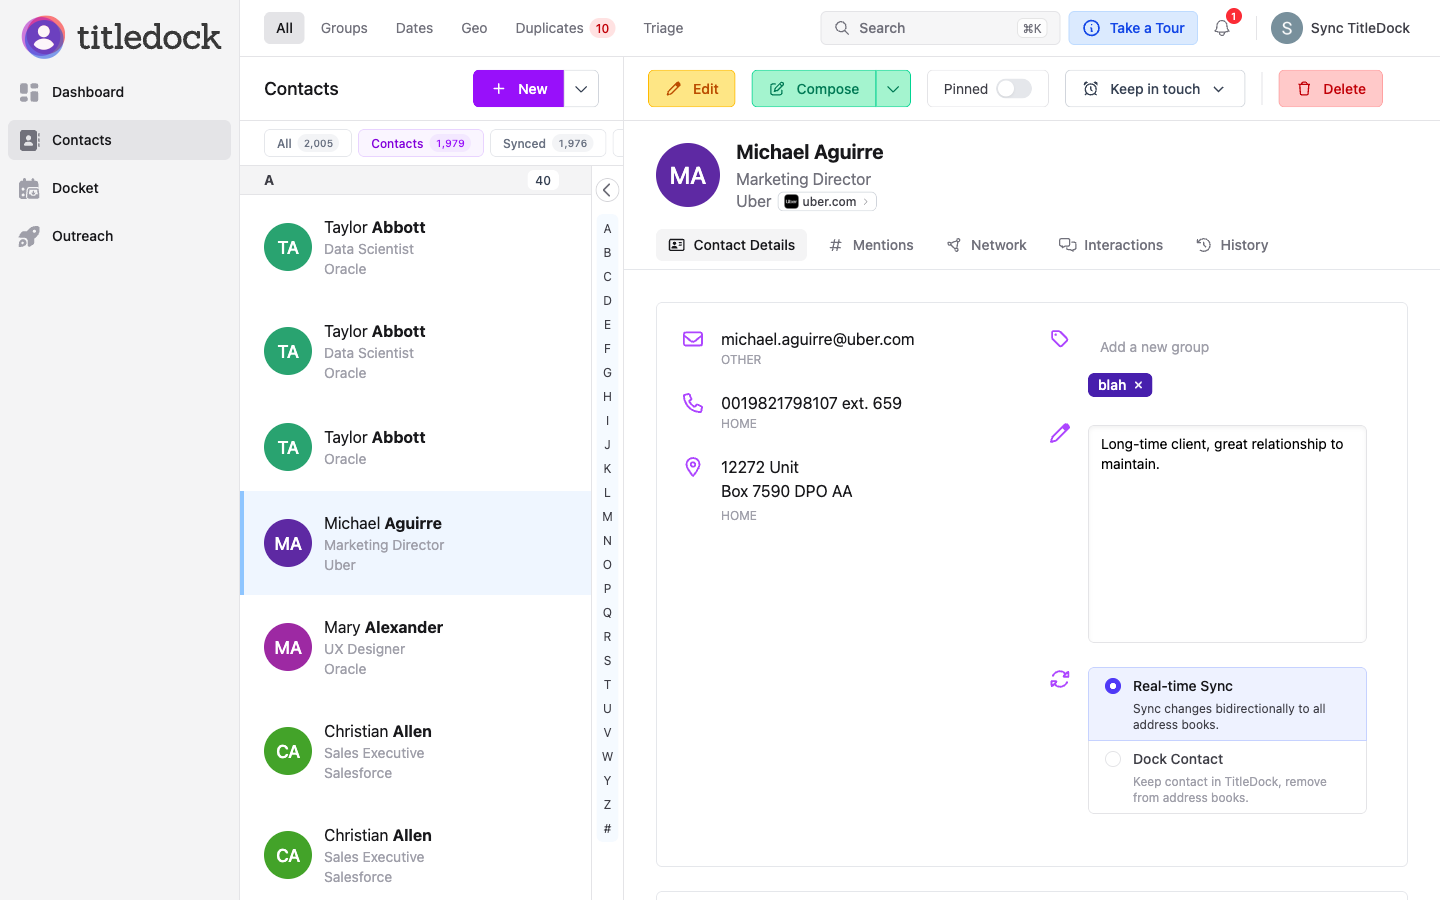Screen dimensions: 1440x900
Task: Click the Dashboard sidebar icon
Action: (x=29, y=92)
